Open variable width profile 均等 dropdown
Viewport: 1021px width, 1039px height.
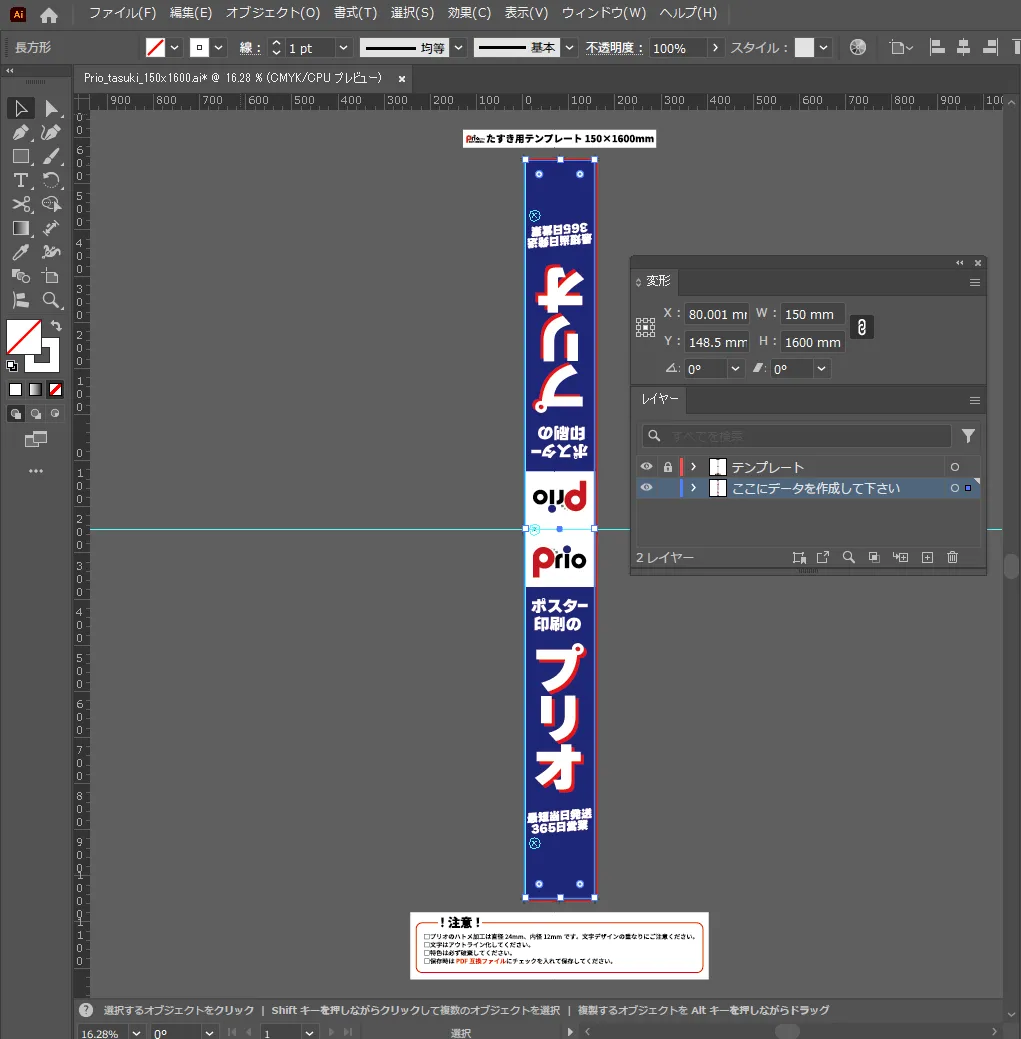(458, 48)
